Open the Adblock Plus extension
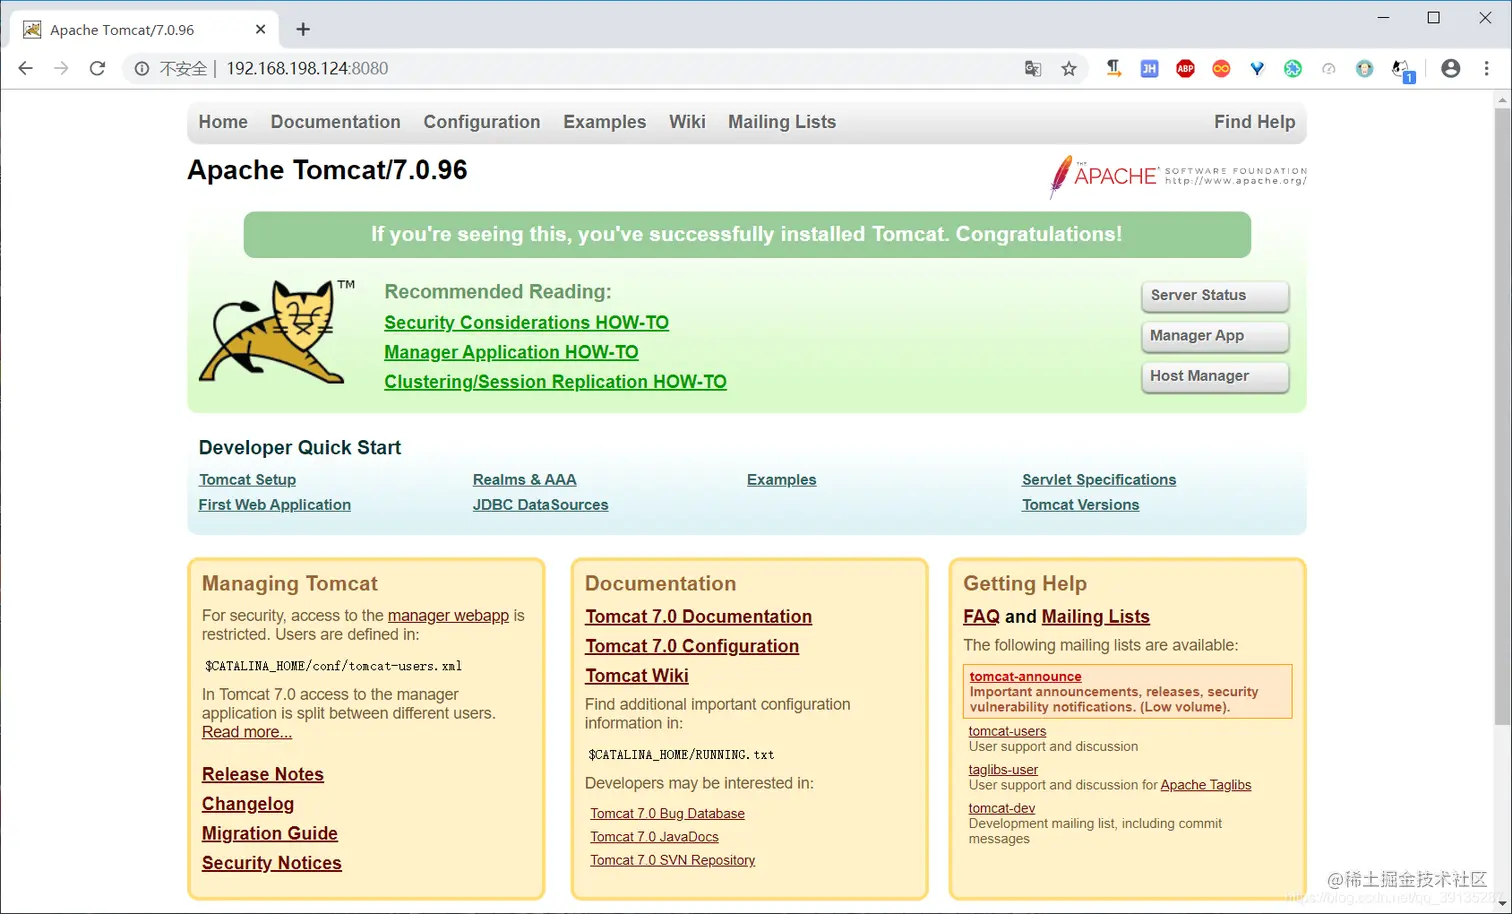Screen dimensions: 1512x914 coord(1185,68)
